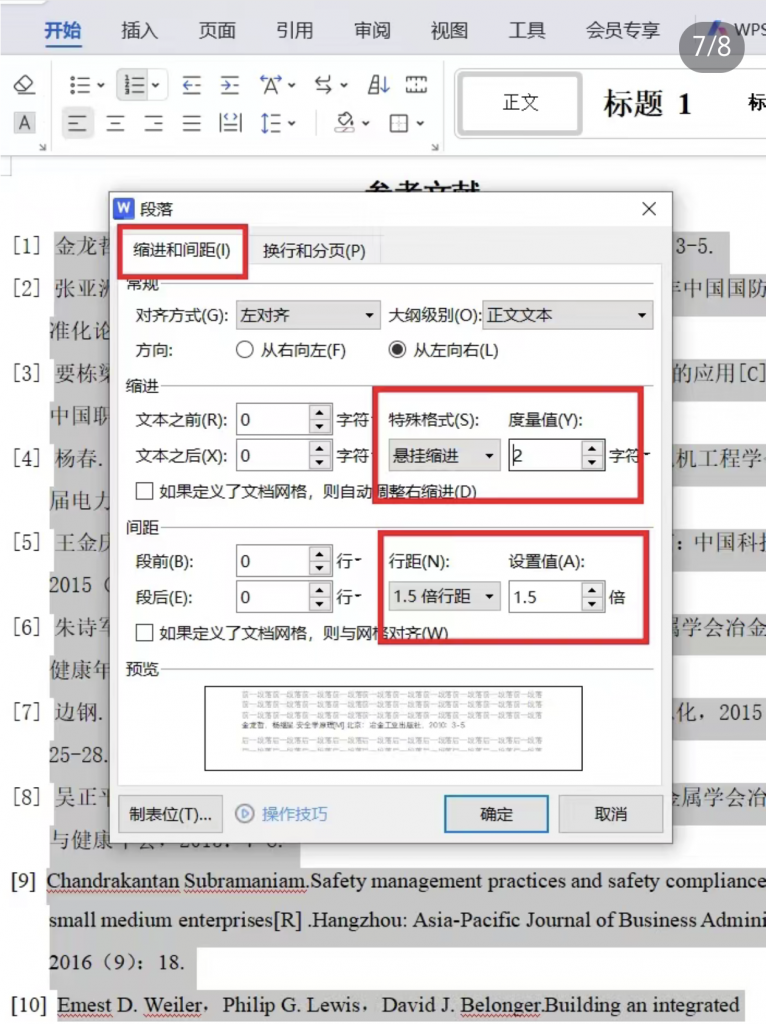766x1024 pixels.
Task: Open the 引用 ribbon tab
Action: point(294,31)
